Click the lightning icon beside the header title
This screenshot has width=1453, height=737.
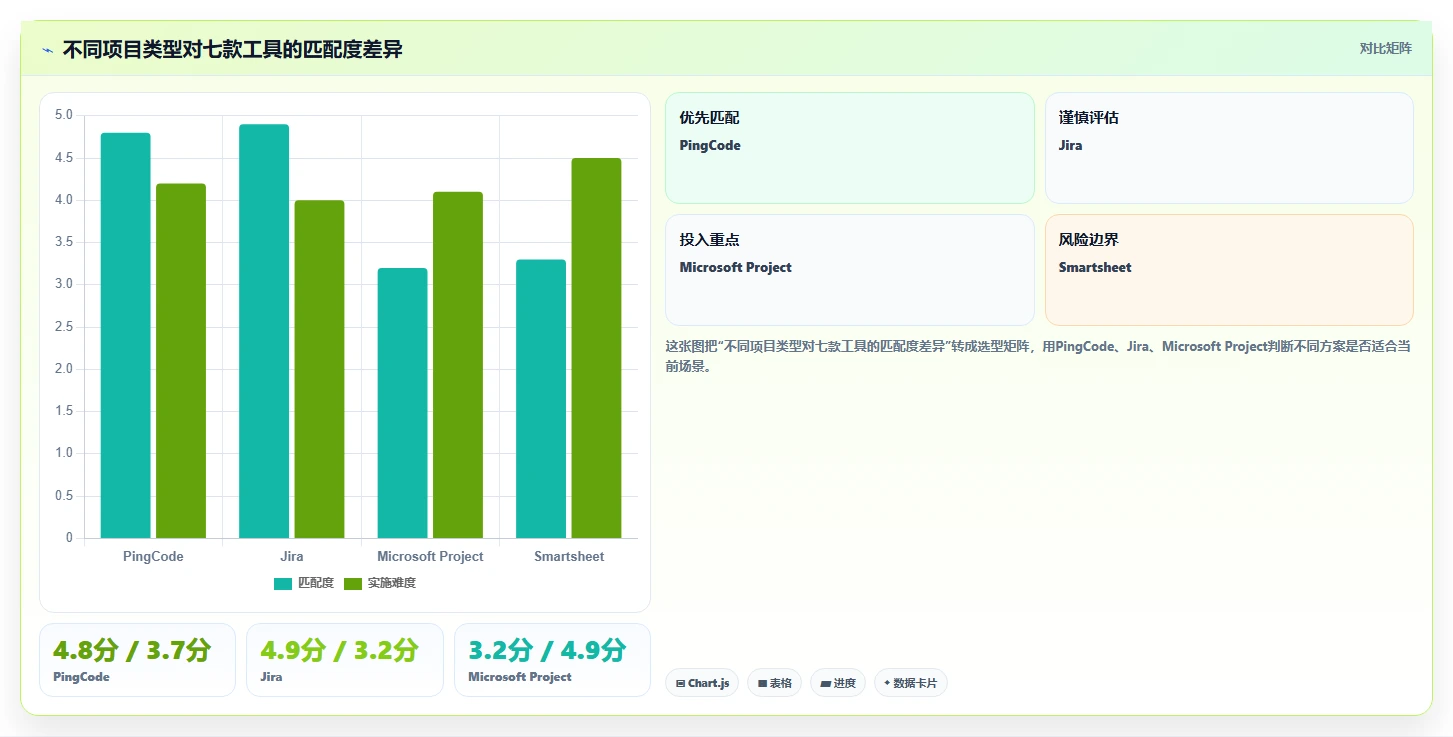[x=47, y=50]
